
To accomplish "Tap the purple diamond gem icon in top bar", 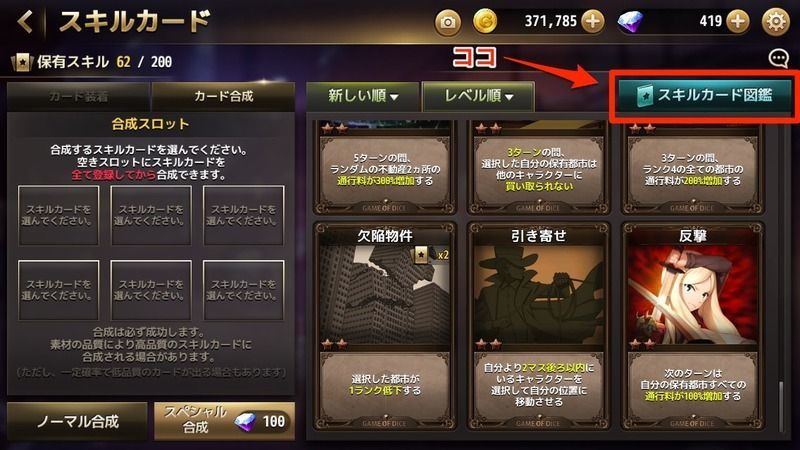I will tap(631, 22).
